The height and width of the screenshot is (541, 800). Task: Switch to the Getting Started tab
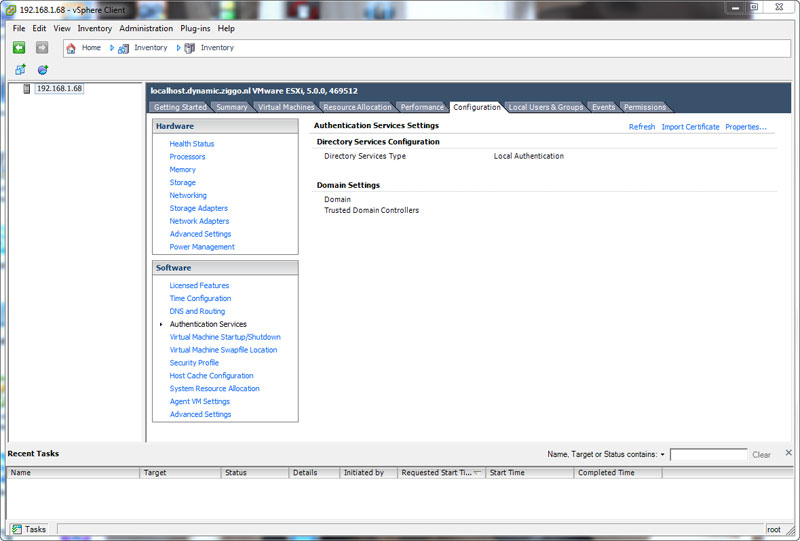pos(180,107)
